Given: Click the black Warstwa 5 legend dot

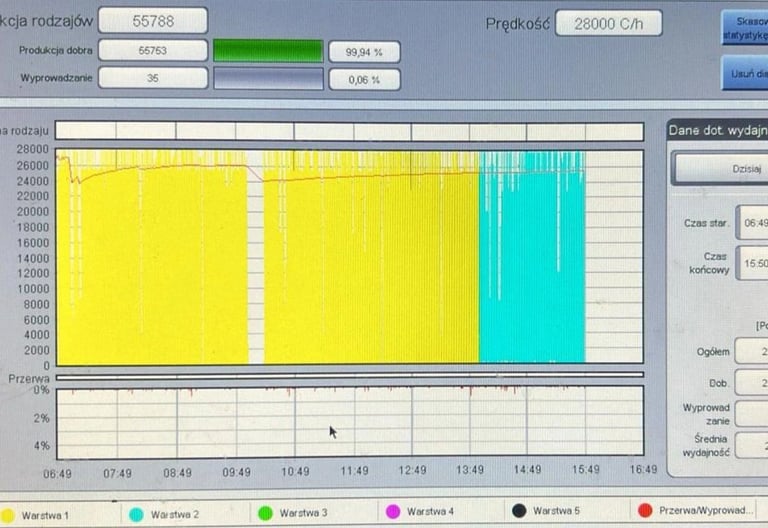Looking at the screenshot, I should [x=519, y=511].
